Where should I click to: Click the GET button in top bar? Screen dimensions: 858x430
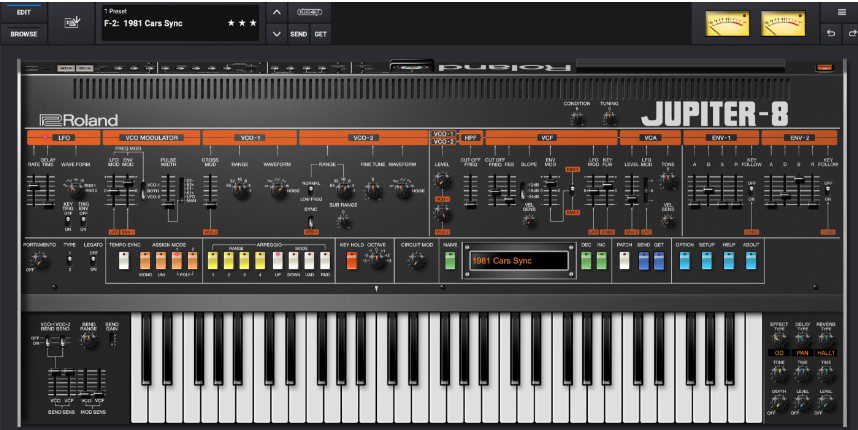(x=321, y=34)
